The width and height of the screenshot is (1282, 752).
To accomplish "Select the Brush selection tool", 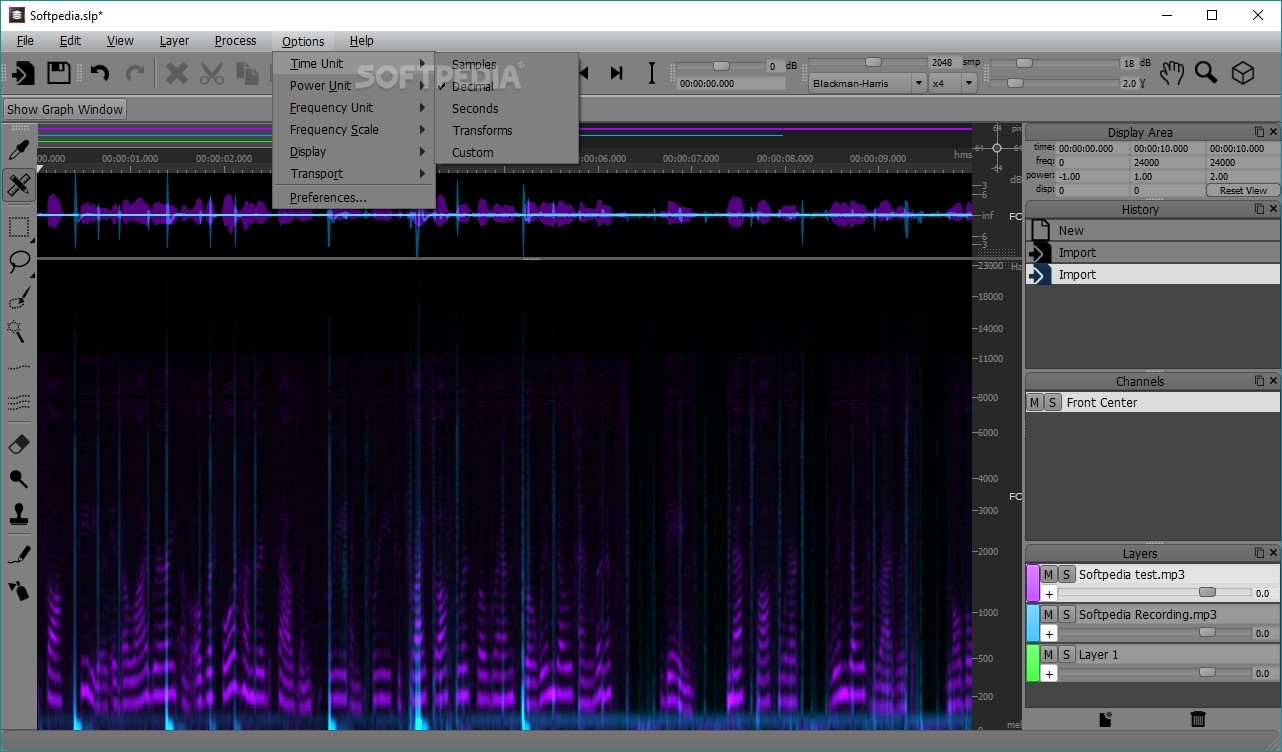I will pos(19,297).
